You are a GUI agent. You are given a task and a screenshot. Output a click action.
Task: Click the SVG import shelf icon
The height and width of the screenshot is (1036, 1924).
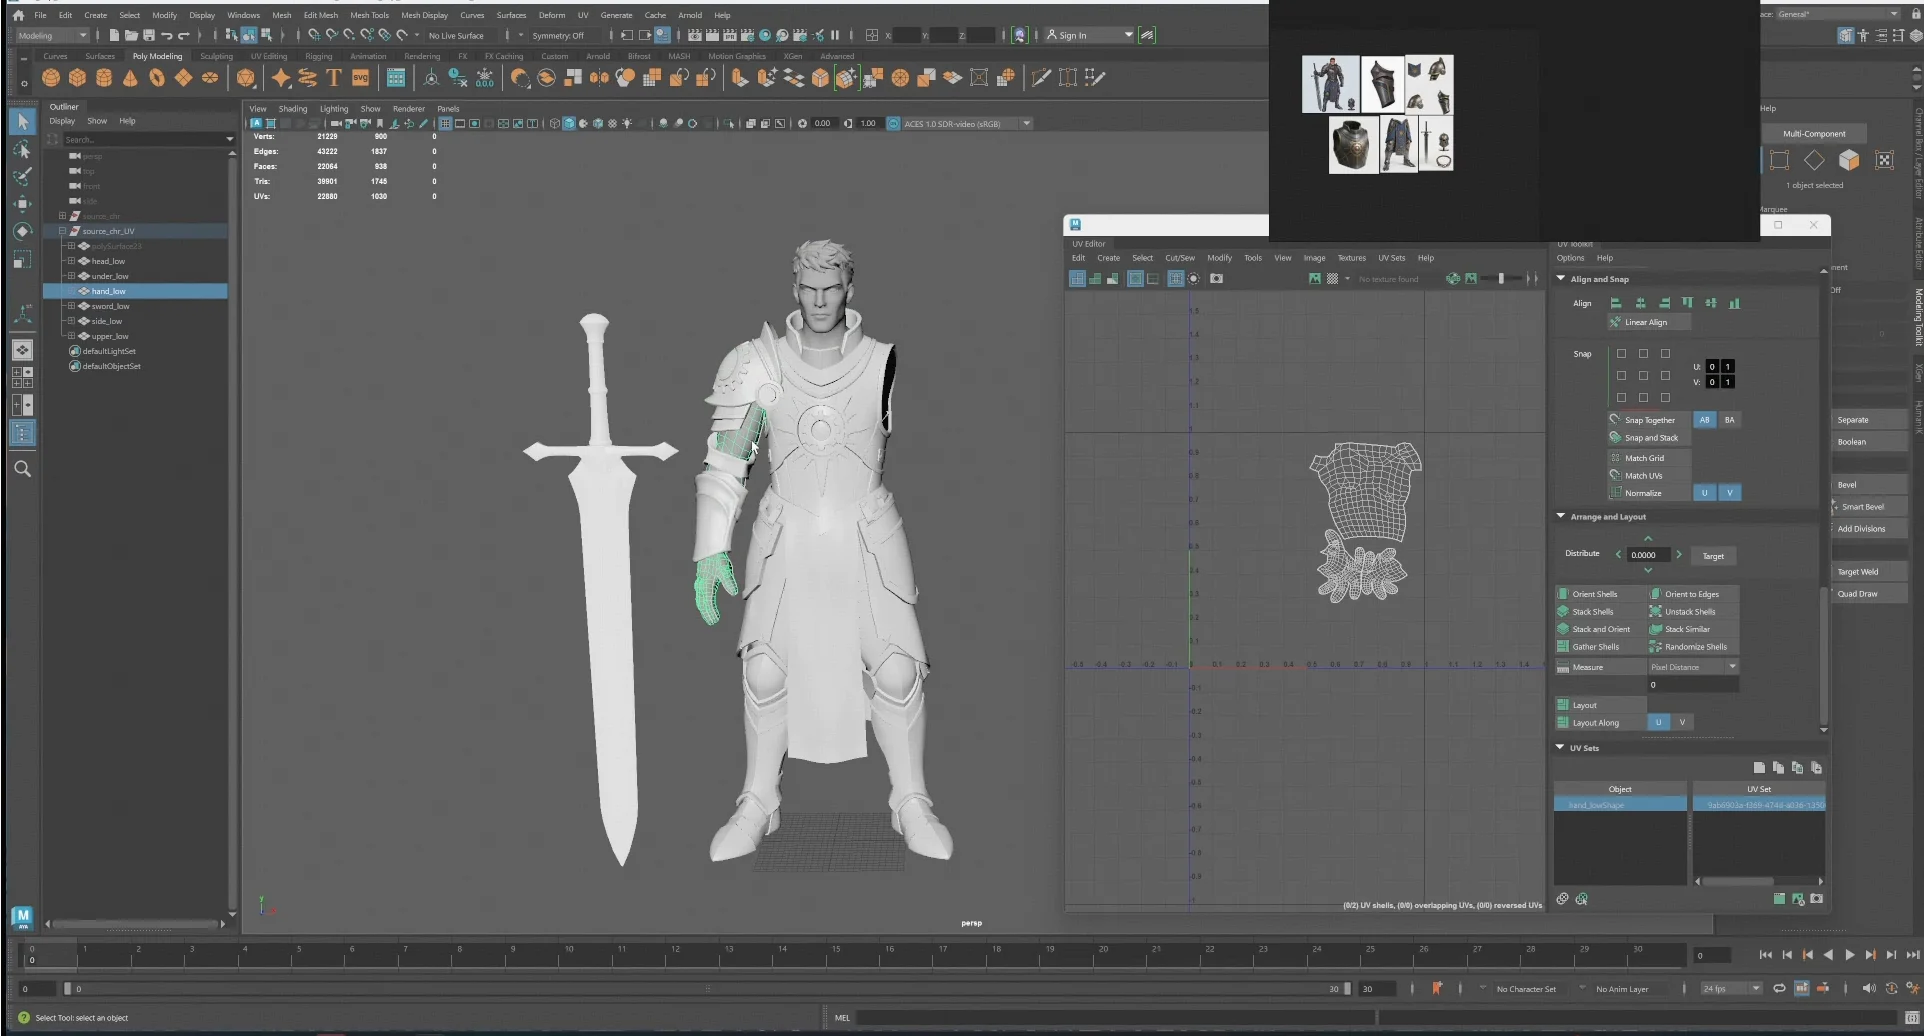[361, 78]
